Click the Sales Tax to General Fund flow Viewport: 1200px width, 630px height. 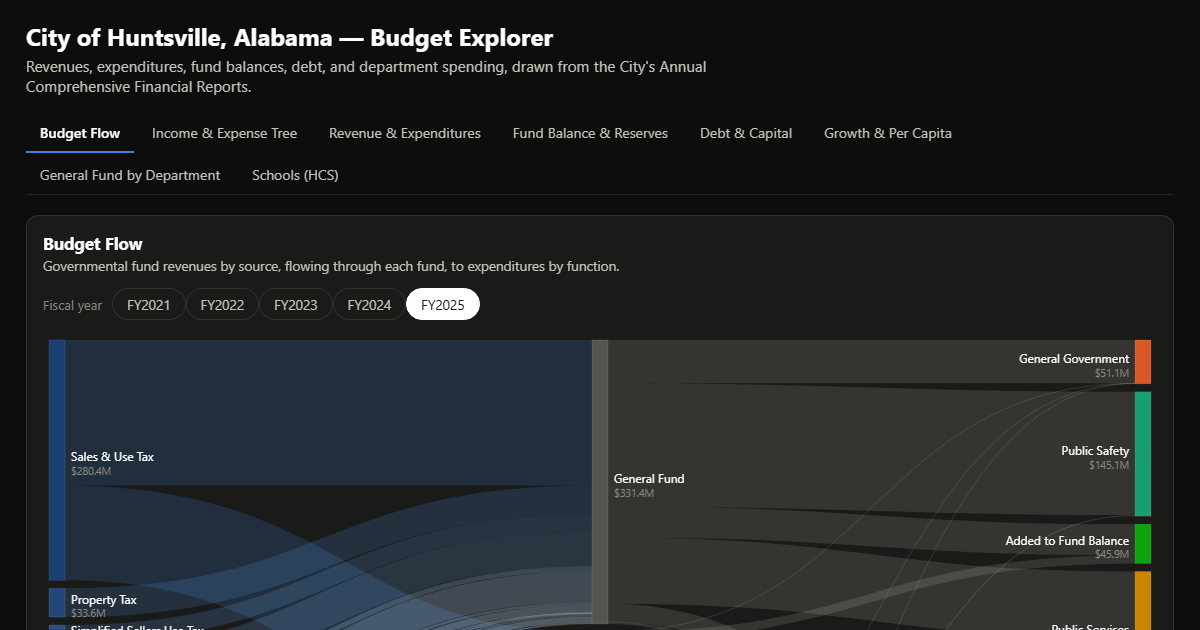(x=330, y=412)
